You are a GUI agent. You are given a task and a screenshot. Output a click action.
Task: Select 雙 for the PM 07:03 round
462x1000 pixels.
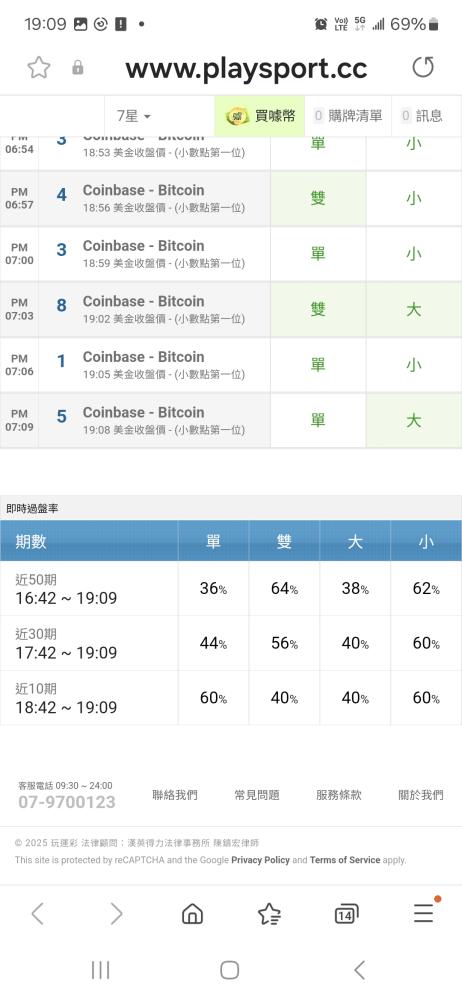pos(318,309)
